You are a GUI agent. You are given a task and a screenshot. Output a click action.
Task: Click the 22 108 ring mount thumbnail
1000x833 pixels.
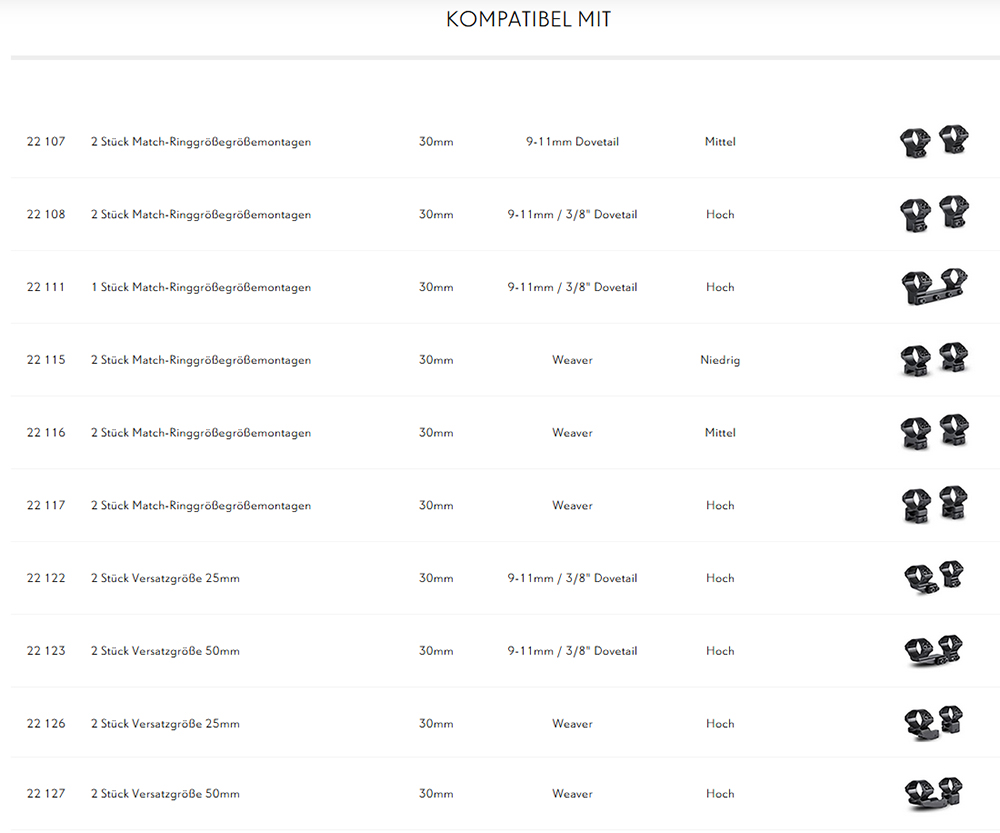(x=934, y=214)
